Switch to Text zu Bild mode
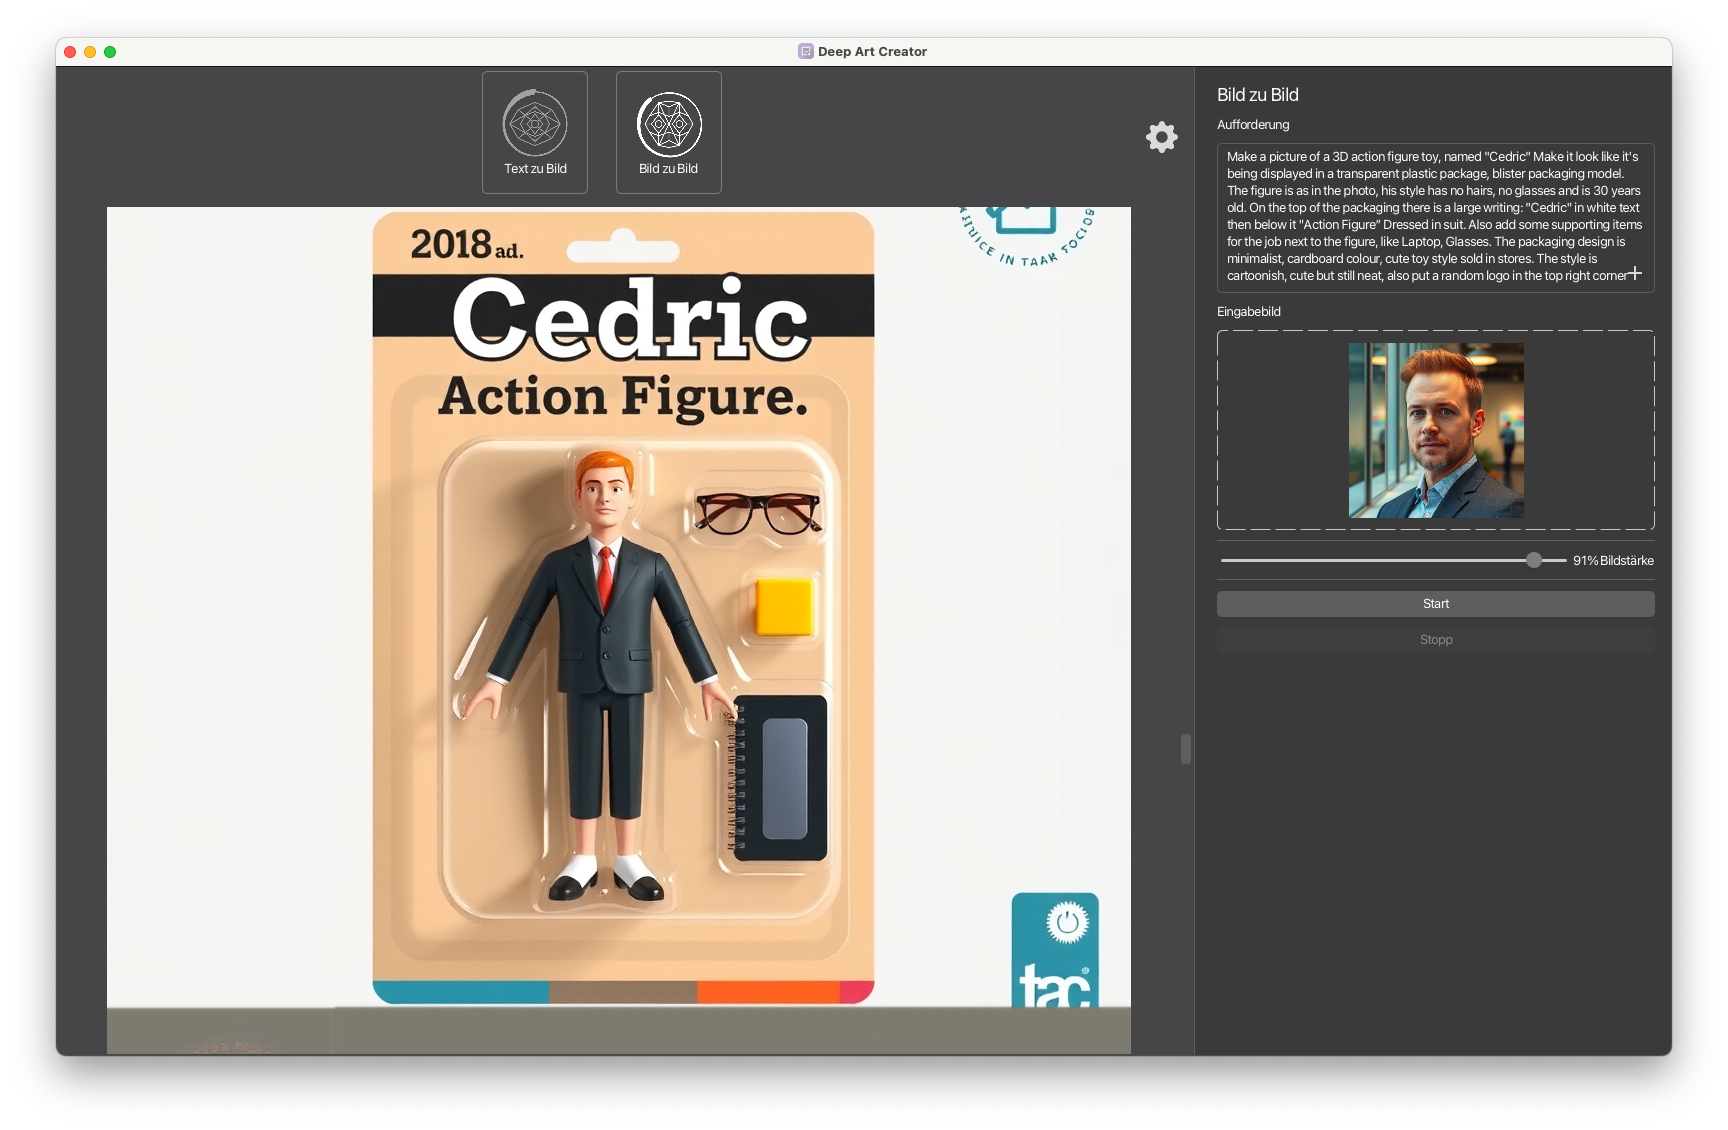This screenshot has height=1130, width=1728. click(534, 132)
